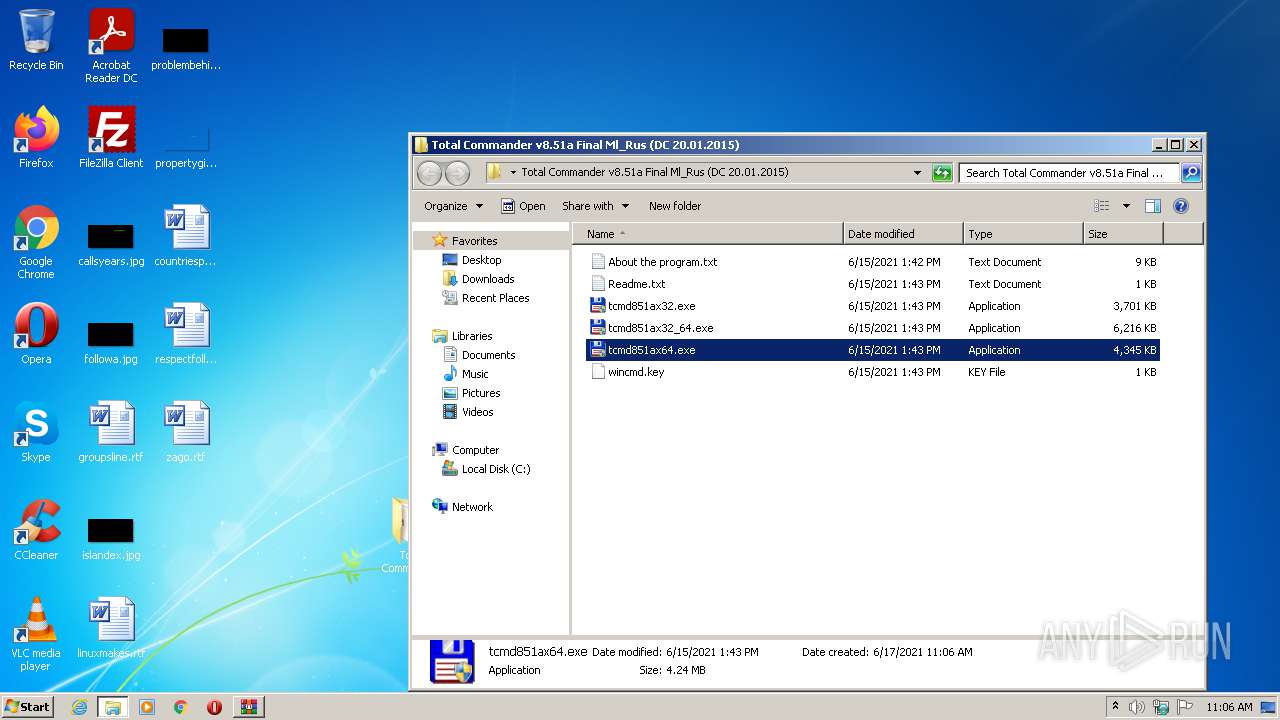
Task: Select the callsyears.jpg desktop file
Action: coord(111,244)
